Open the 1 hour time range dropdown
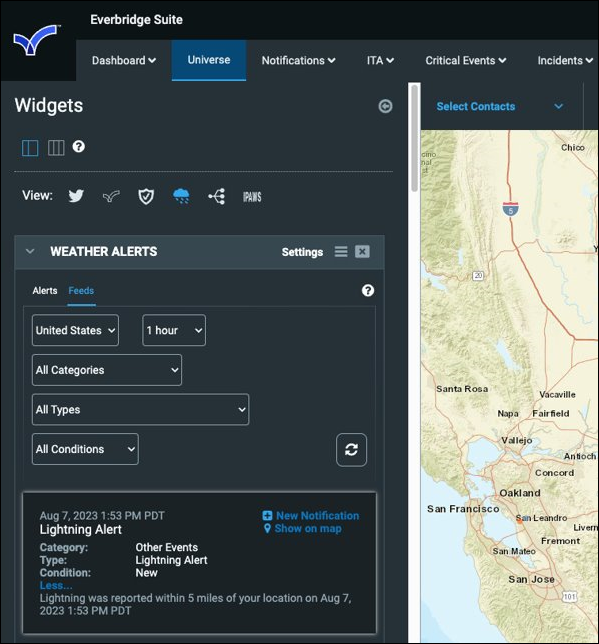The image size is (599, 644). [x=174, y=330]
